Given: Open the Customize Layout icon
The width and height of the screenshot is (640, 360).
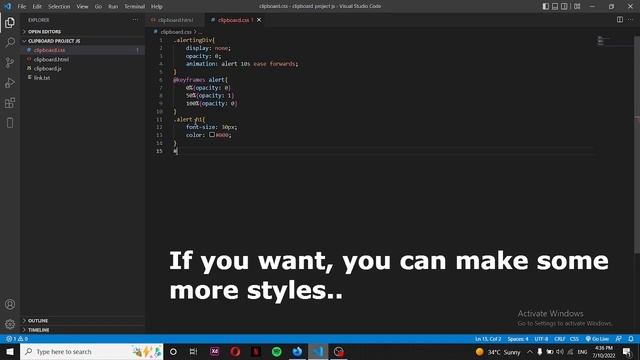Looking at the screenshot, I should (577, 6).
